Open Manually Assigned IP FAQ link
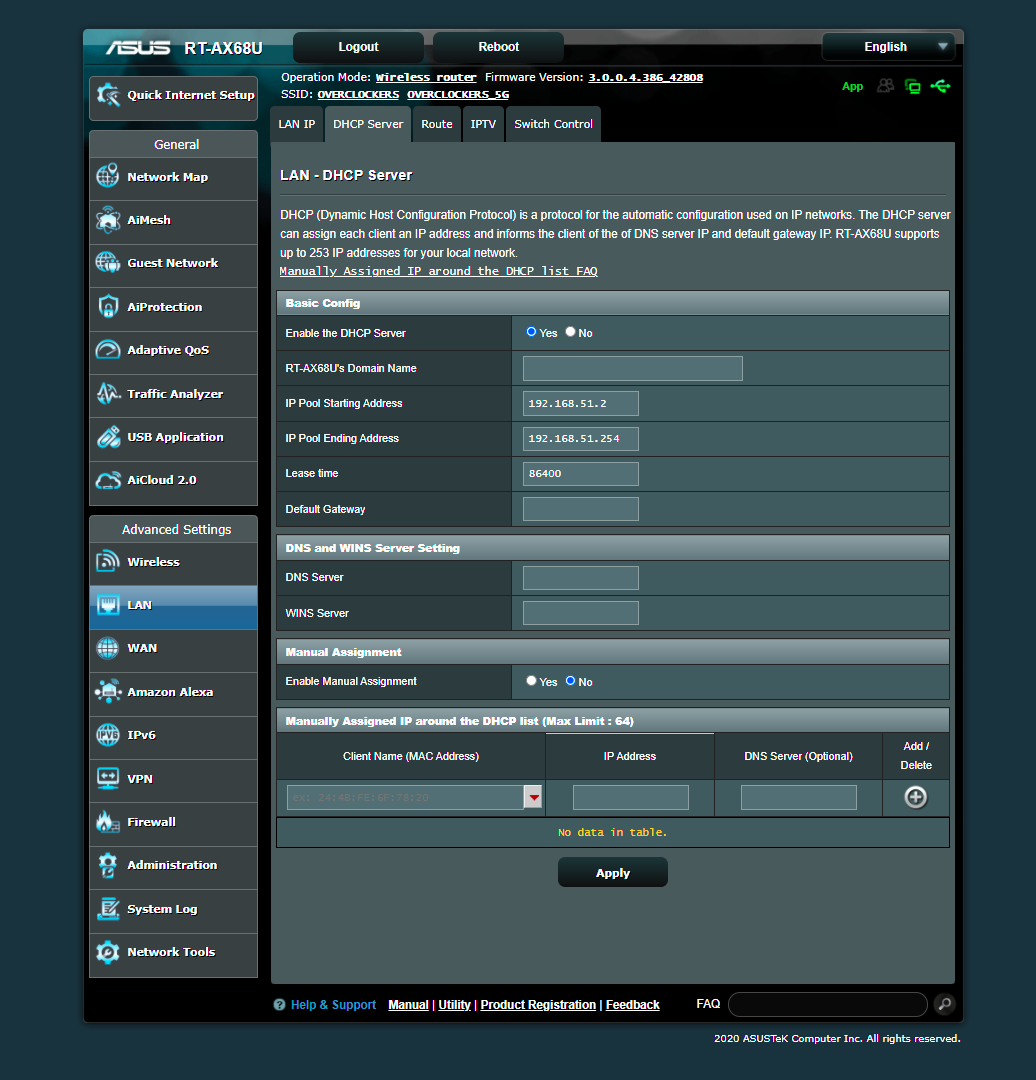 coord(439,271)
